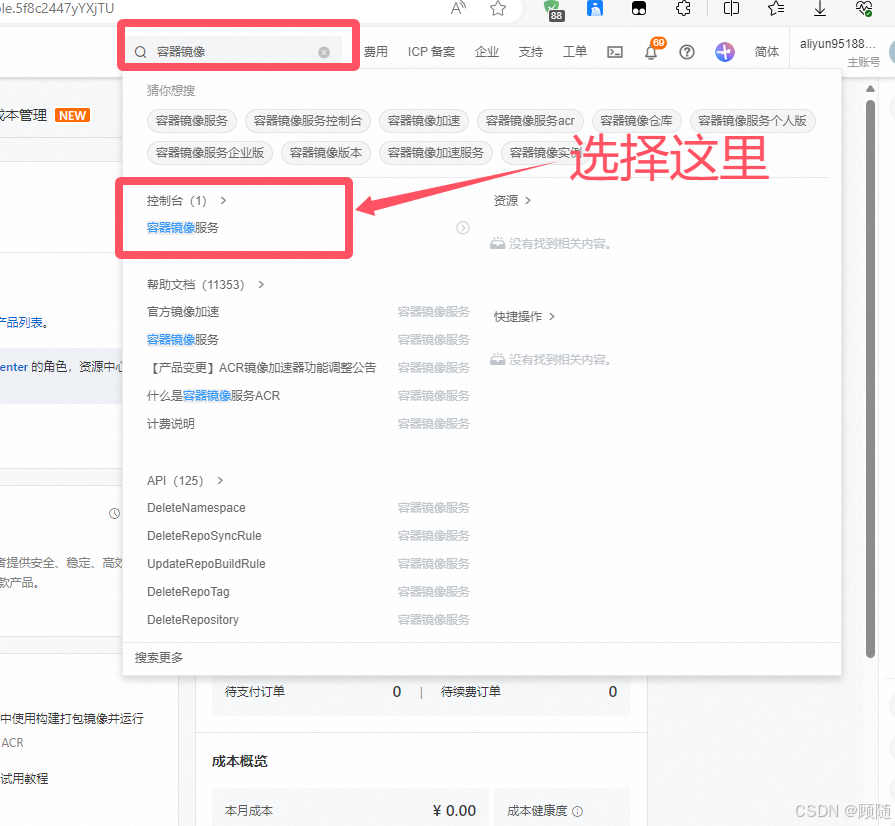Viewport: 895px width, 826px height.
Task: Open browser favorites list icon
Action: click(x=776, y=8)
